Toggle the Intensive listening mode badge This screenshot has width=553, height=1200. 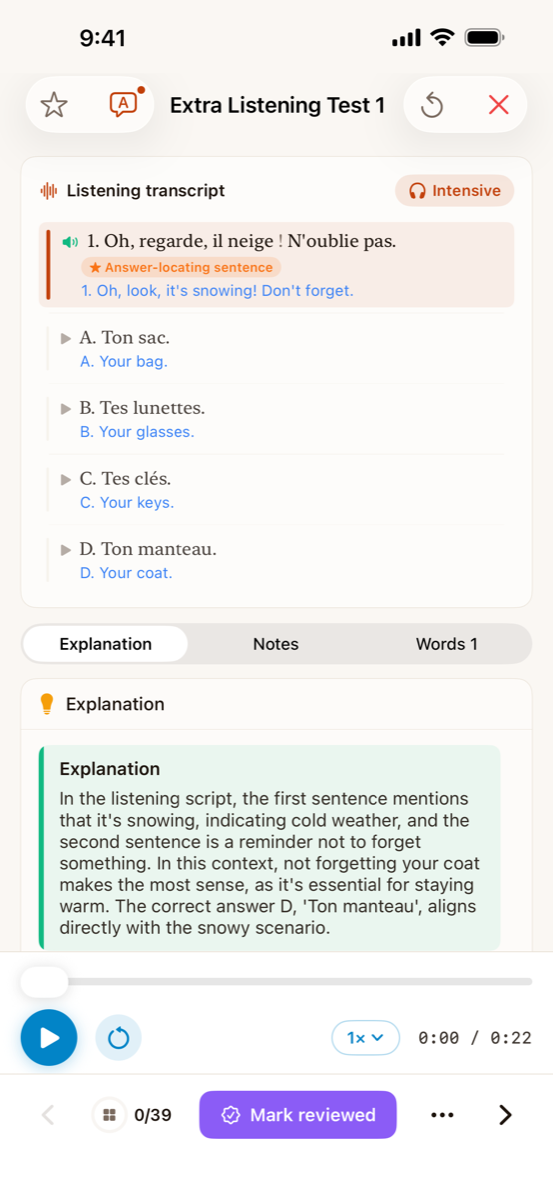(x=455, y=190)
